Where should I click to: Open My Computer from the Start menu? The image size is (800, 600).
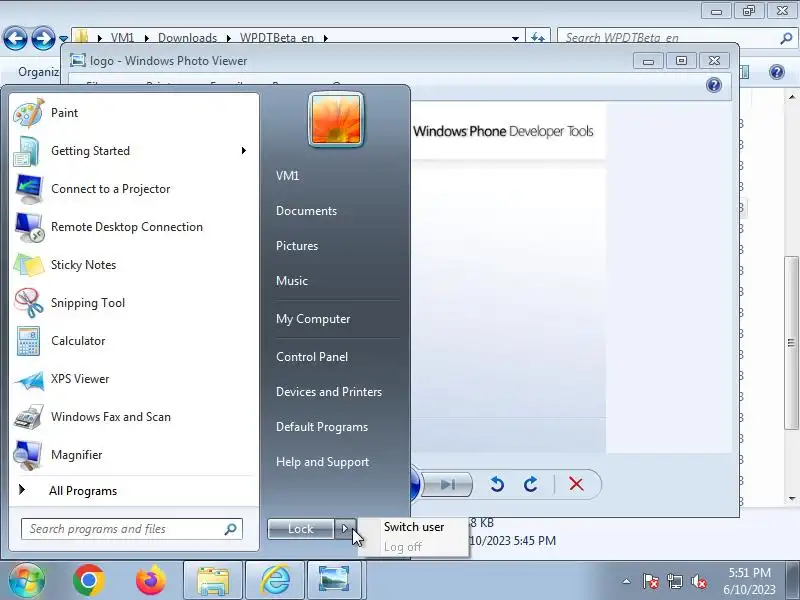click(313, 319)
